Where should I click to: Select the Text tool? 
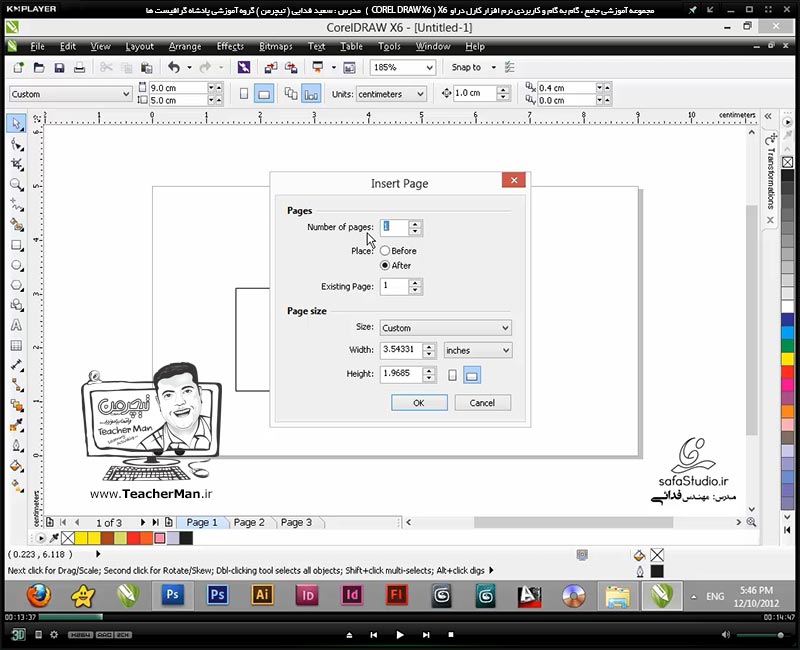tap(16, 326)
